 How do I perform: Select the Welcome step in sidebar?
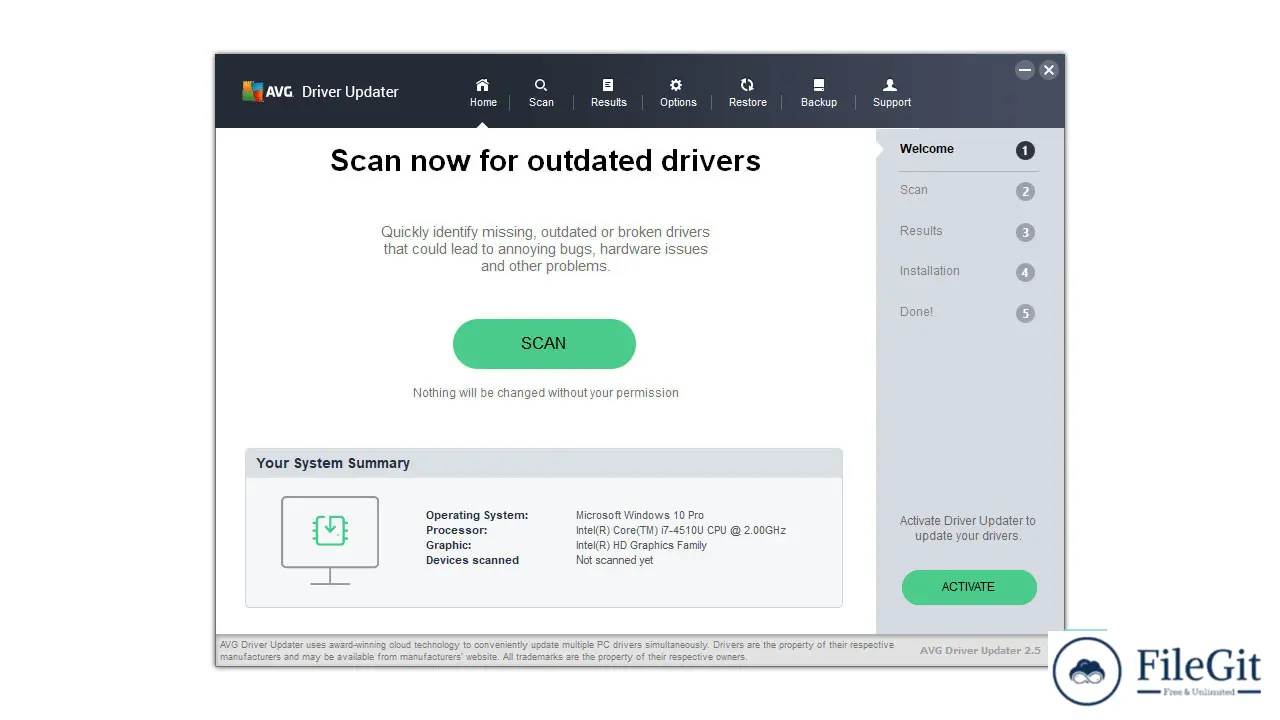point(927,149)
